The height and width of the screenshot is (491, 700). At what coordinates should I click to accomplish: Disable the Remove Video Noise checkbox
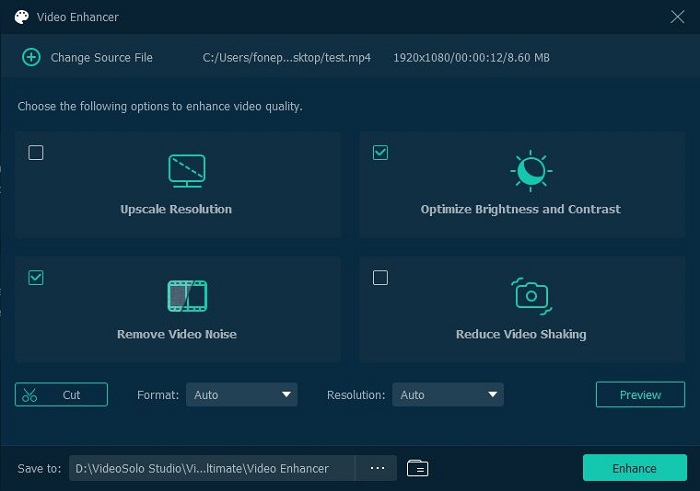36,278
